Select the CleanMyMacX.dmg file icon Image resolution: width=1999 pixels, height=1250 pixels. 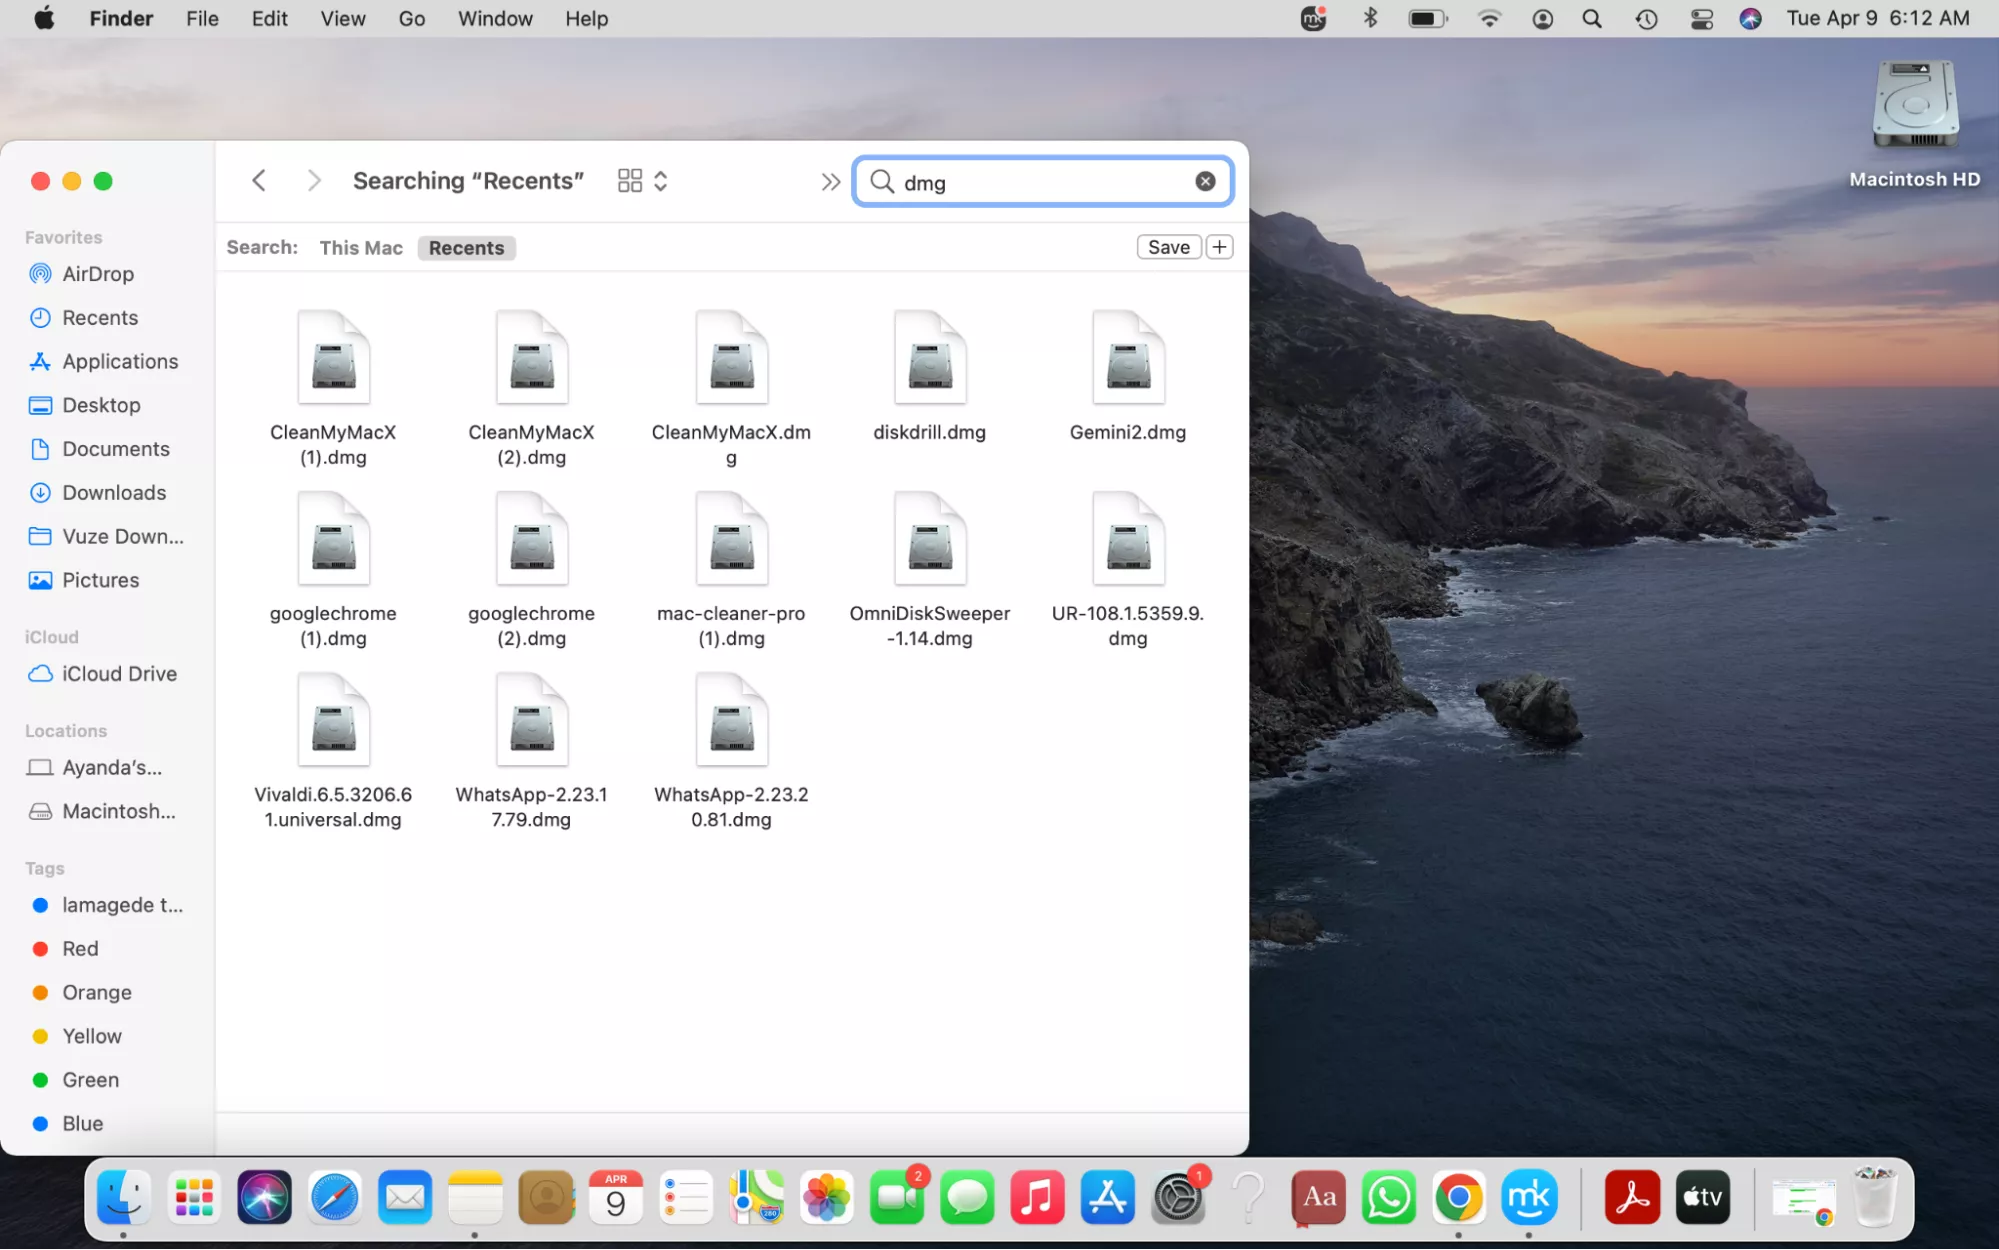pos(732,357)
